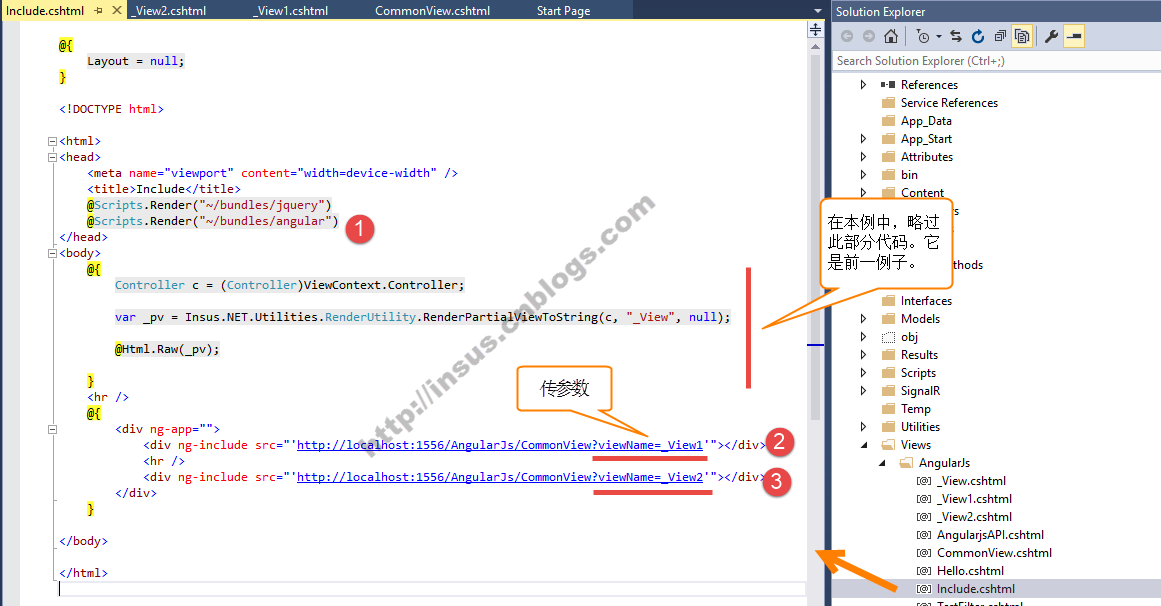Open the document tab overflow dropdown
The height and width of the screenshot is (606, 1161).
[x=817, y=10]
